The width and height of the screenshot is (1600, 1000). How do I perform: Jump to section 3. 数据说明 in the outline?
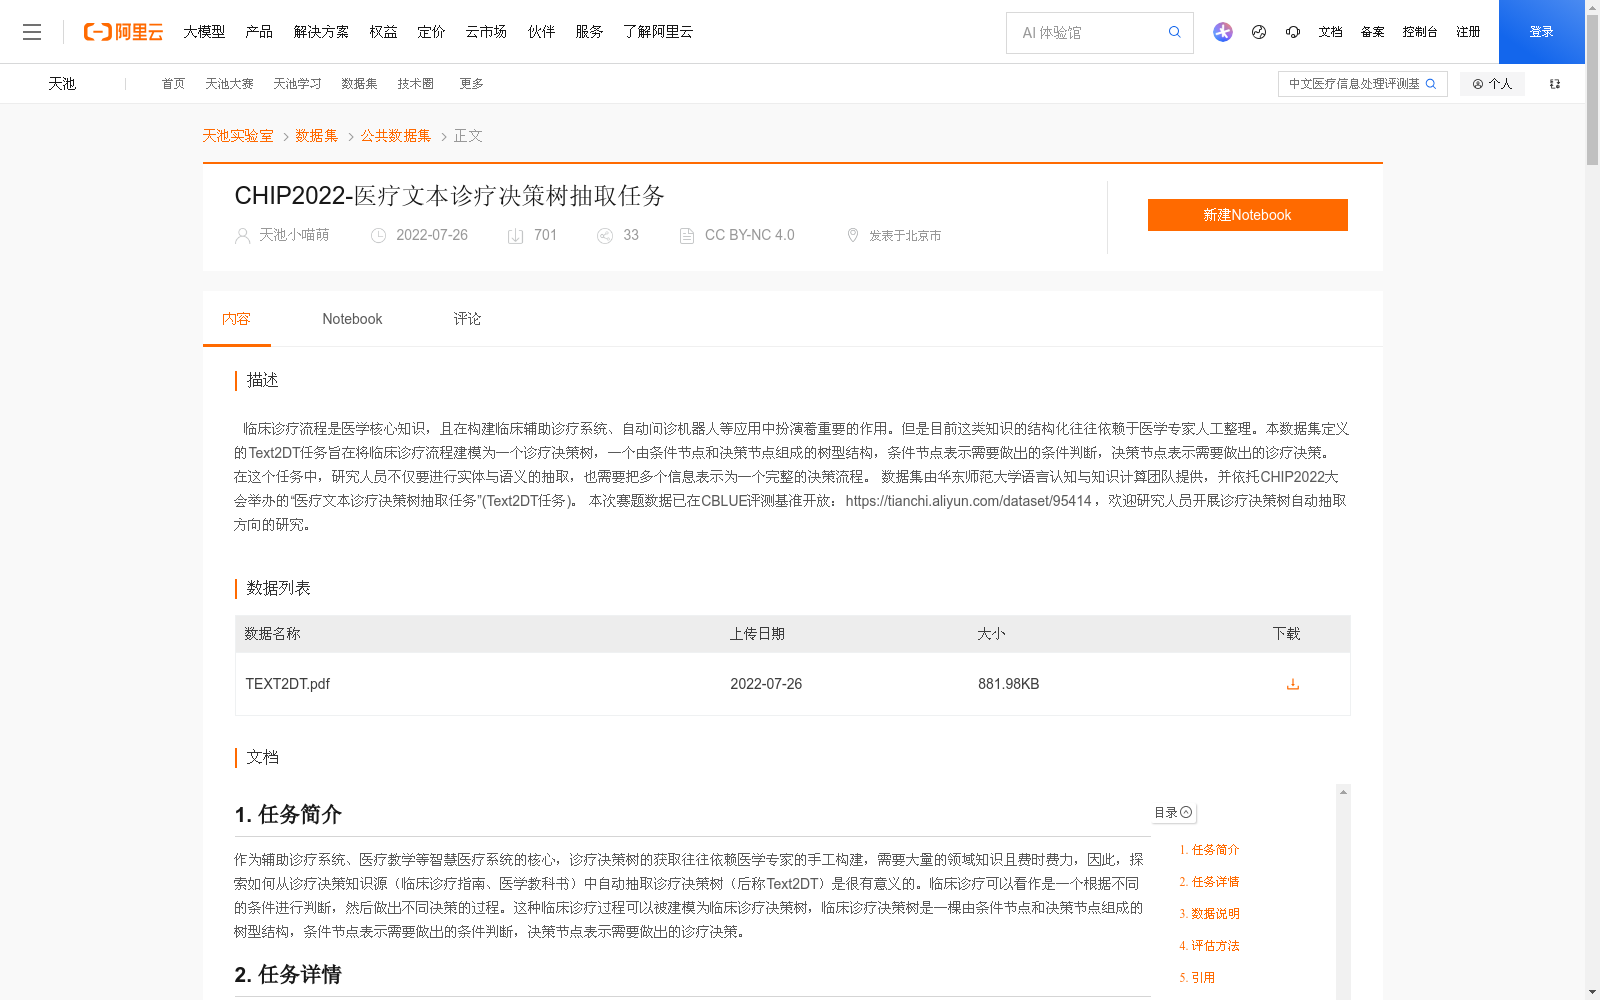coord(1210,913)
